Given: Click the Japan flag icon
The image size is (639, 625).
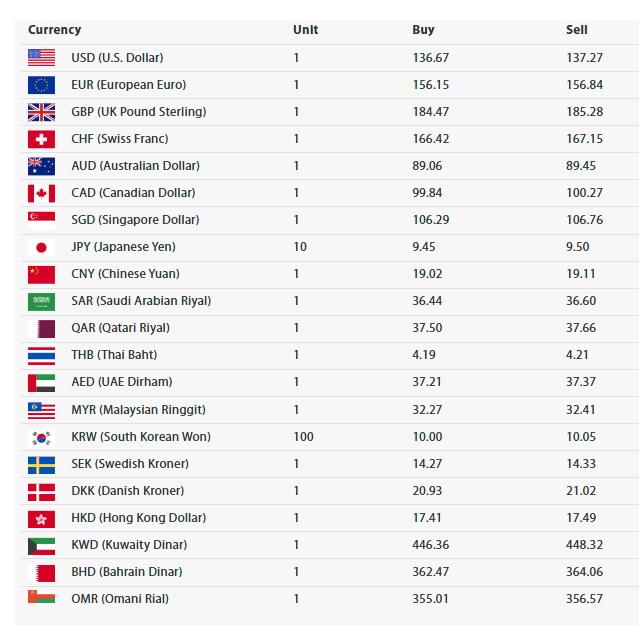Looking at the screenshot, I should coord(41,247).
